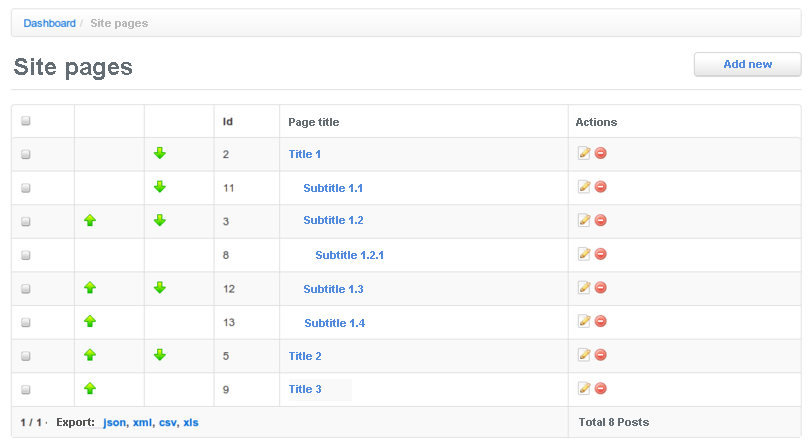The height and width of the screenshot is (448, 809).
Task: Tick the checkbox for Title 3 row
Action: [x=26, y=390]
